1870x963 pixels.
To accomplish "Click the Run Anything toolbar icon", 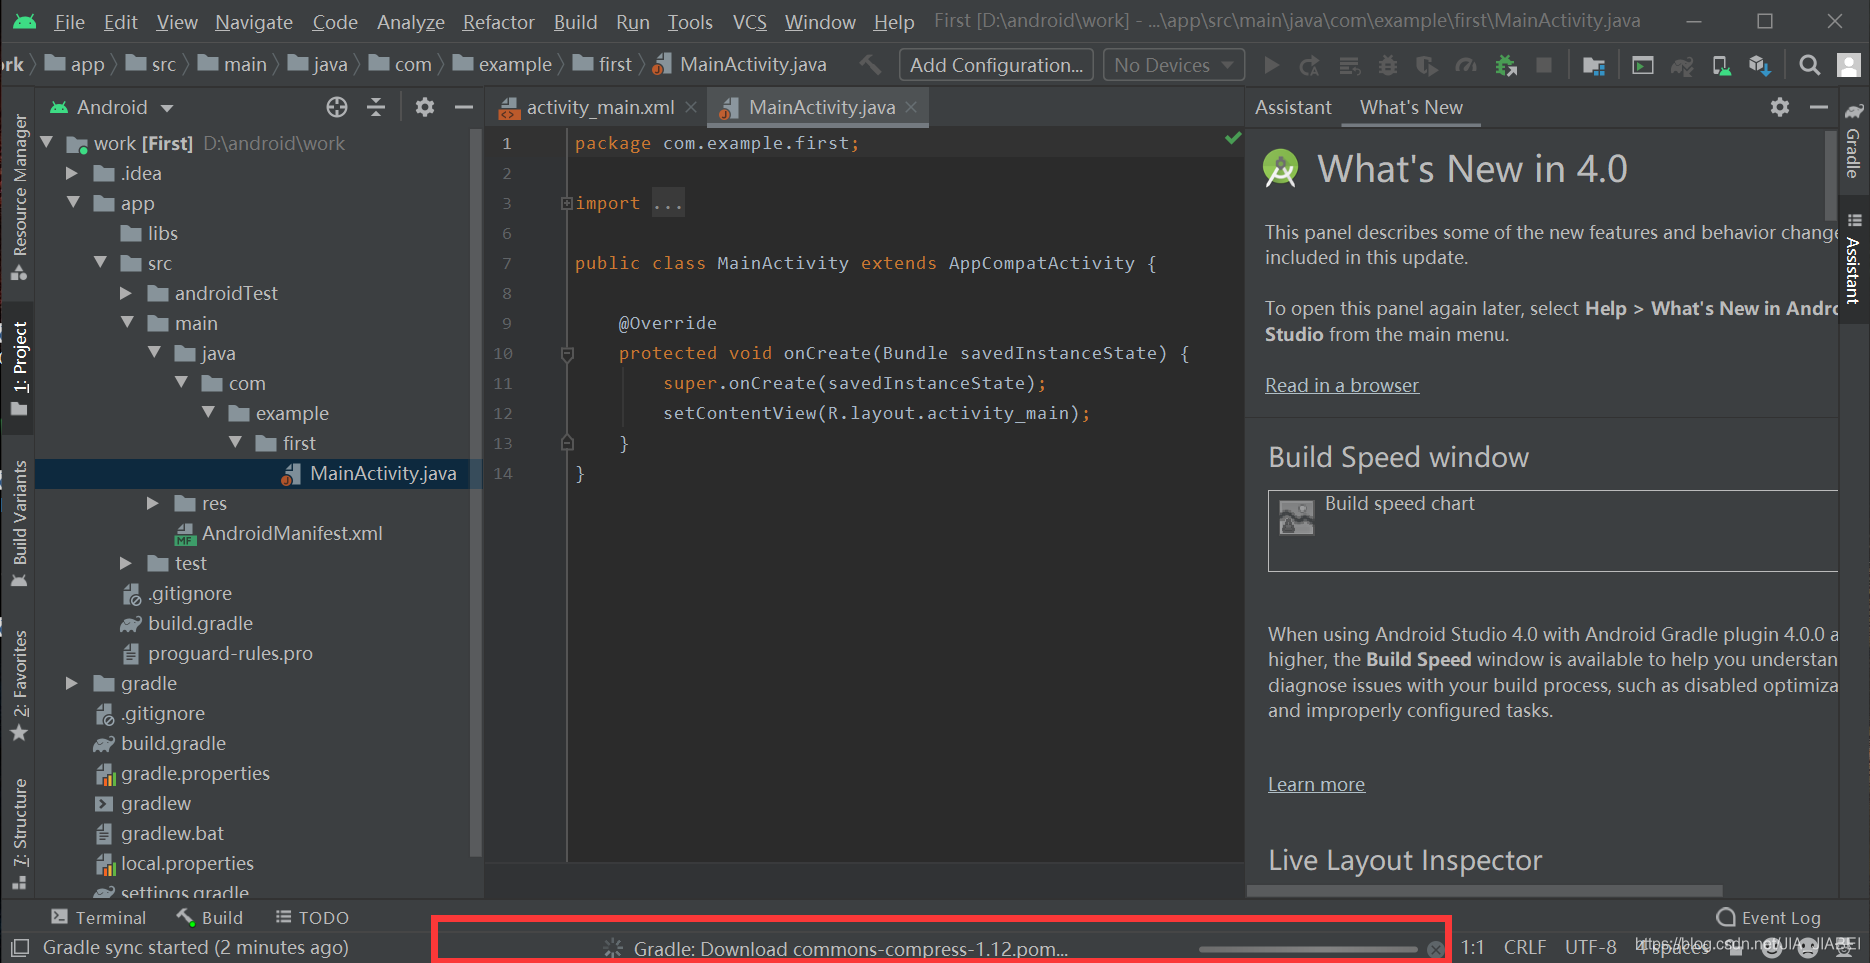I will coord(1643,65).
